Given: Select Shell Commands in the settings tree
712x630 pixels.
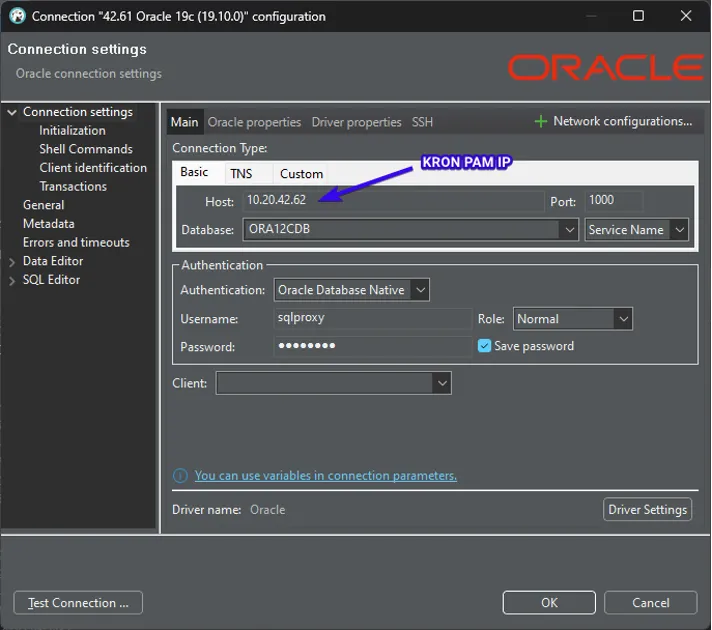Looking at the screenshot, I should tap(86, 149).
